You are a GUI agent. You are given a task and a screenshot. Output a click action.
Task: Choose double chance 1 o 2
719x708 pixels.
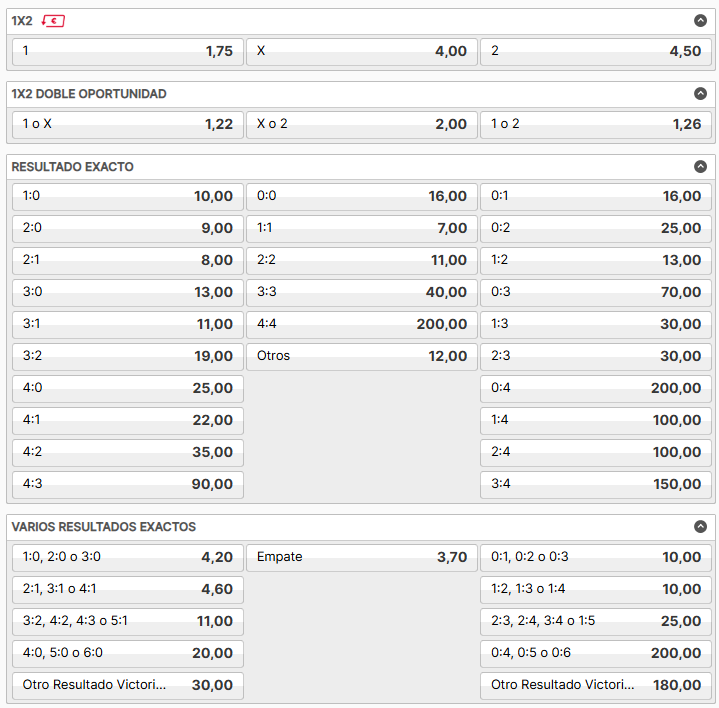pyautogui.click(x=596, y=124)
